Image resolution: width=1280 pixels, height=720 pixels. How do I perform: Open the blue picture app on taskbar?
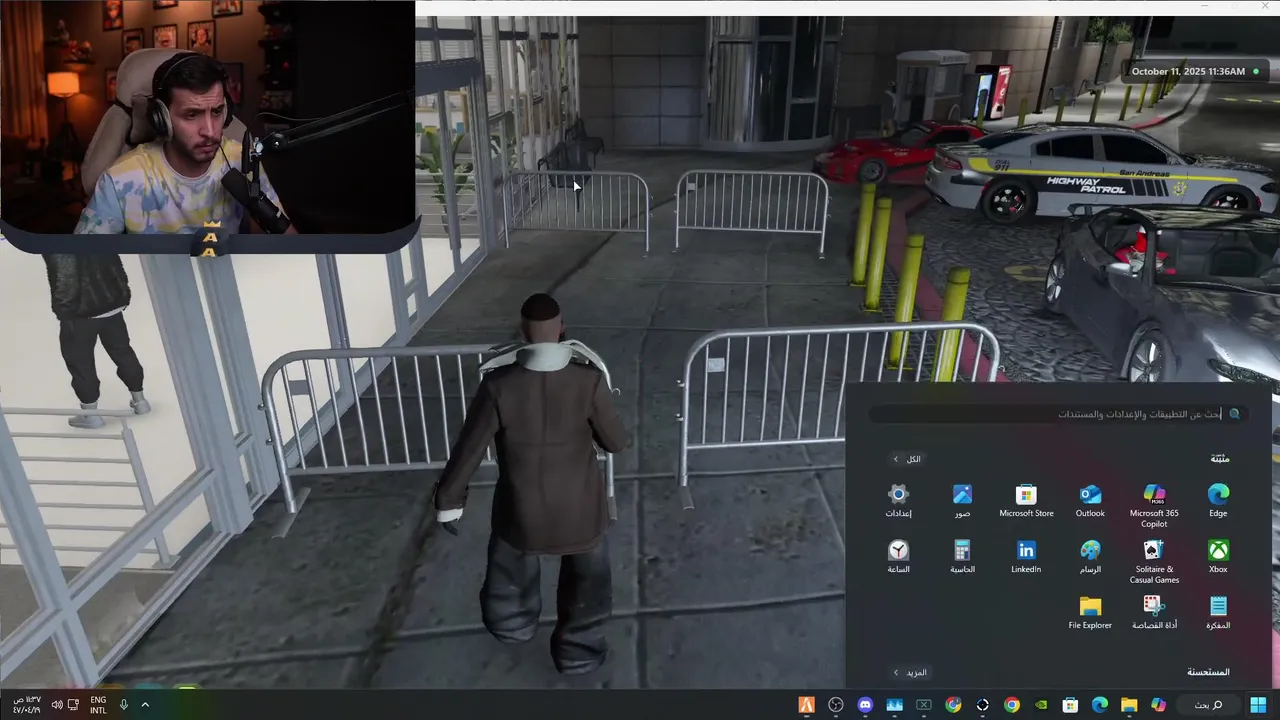(894, 705)
